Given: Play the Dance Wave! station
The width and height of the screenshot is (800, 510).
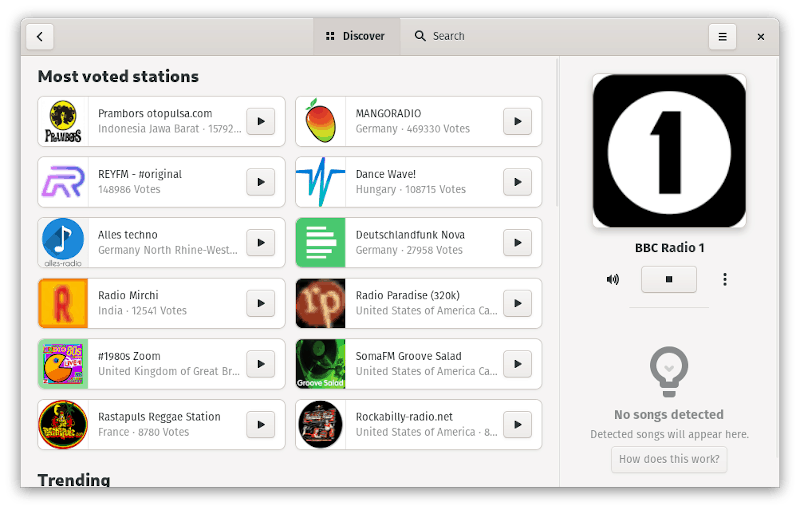Looking at the screenshot, I should pos(517,182).
